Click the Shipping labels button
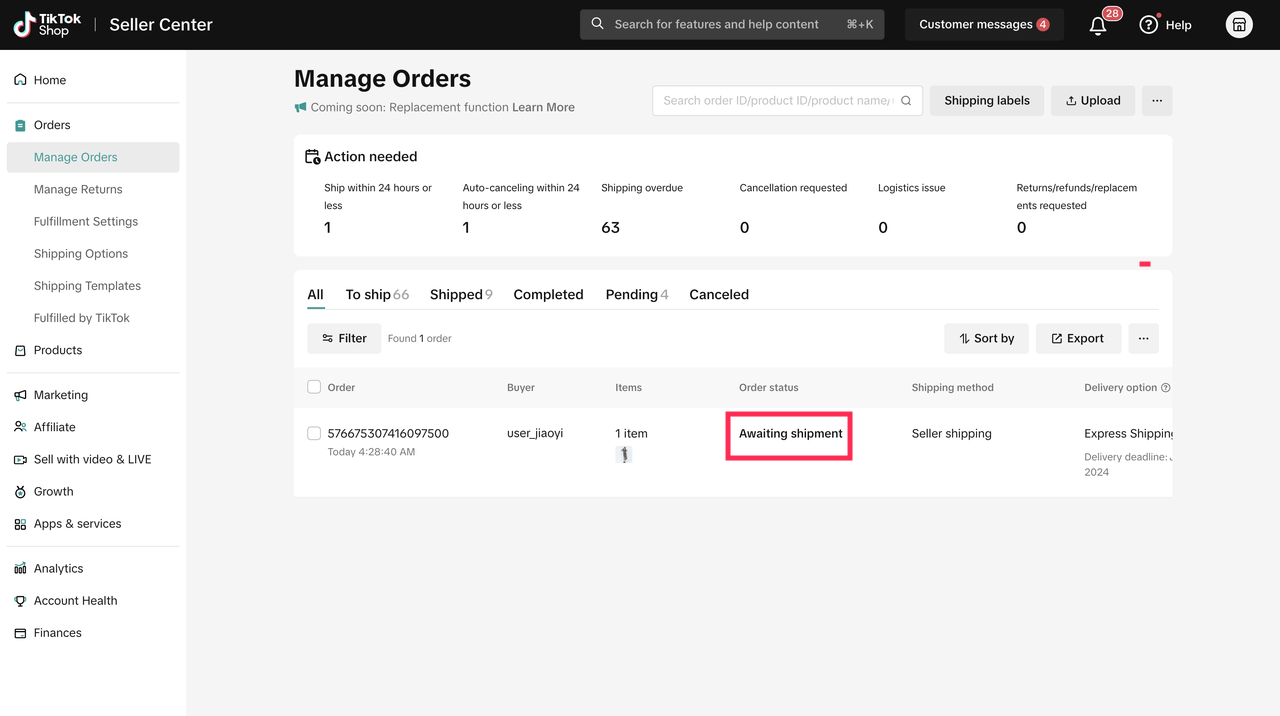 pyautogui.click(x=986, y=101)
